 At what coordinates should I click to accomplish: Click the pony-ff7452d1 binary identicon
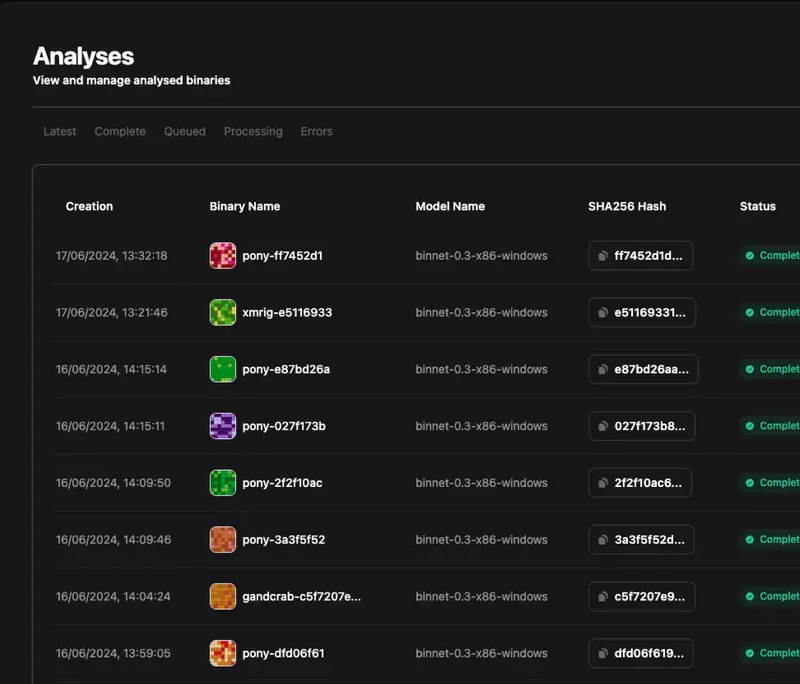pyautogui.click(x=223, y=256)
